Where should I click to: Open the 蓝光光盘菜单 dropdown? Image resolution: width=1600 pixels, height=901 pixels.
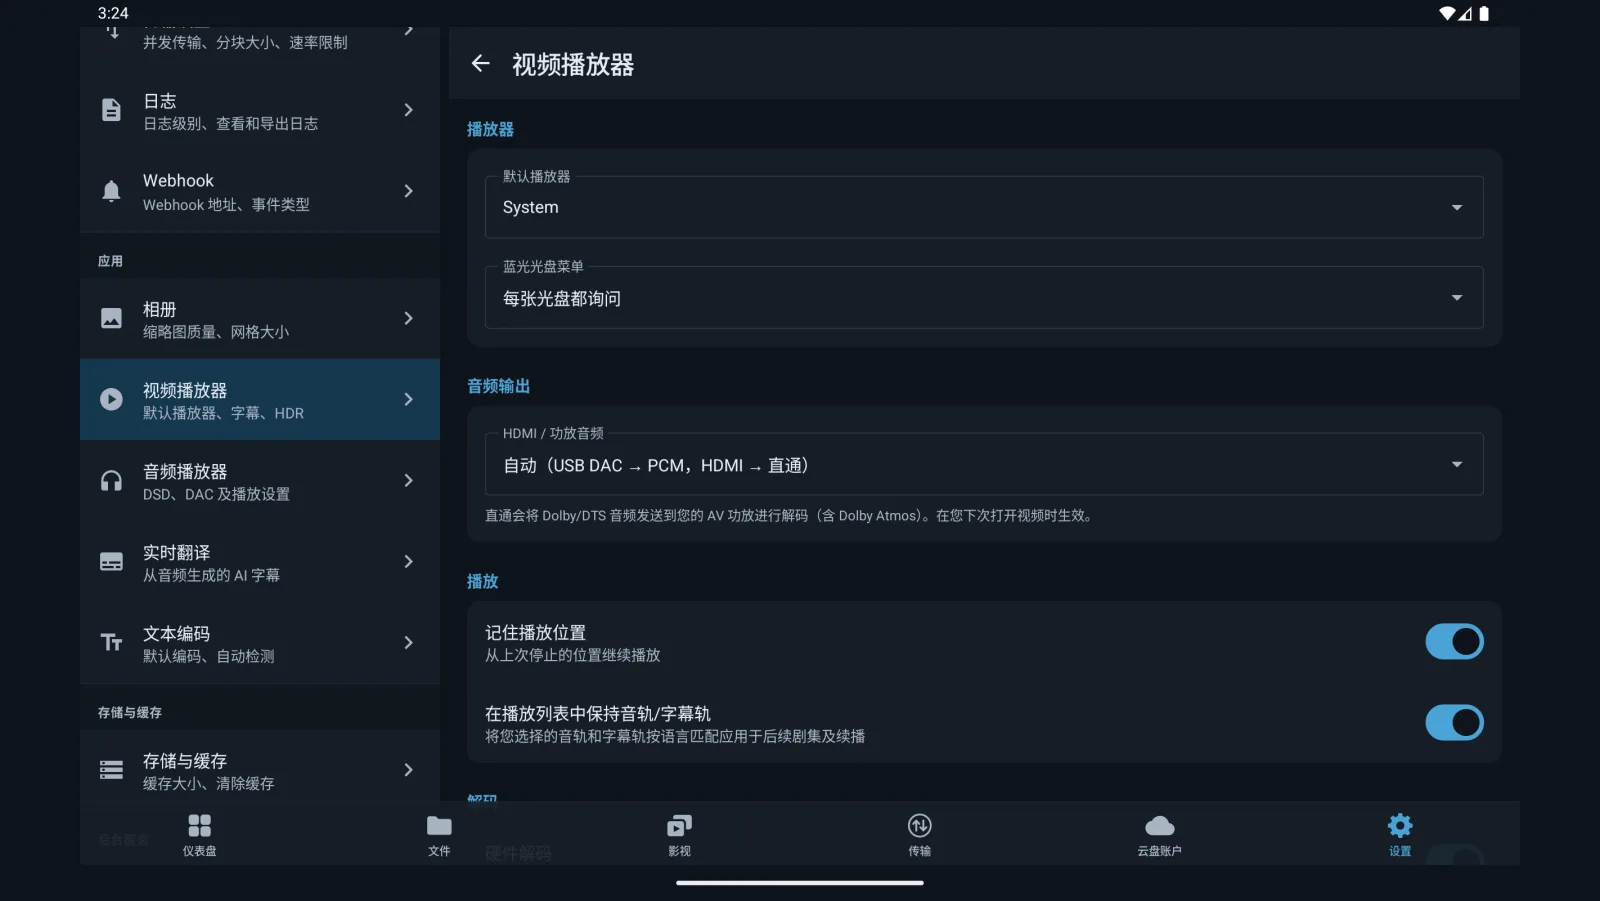(x=984, y=298)
